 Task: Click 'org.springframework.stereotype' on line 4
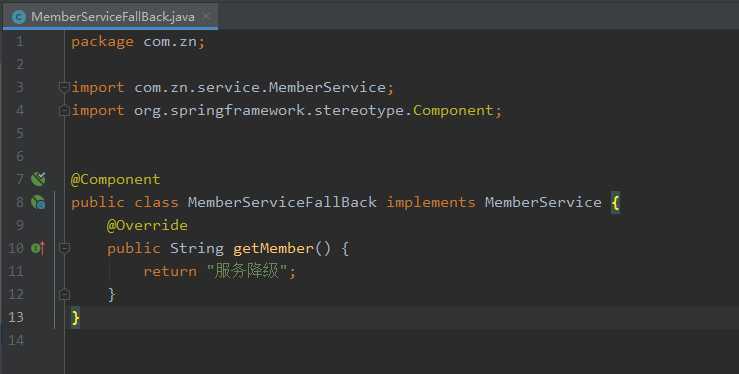[x=269, y=111]
